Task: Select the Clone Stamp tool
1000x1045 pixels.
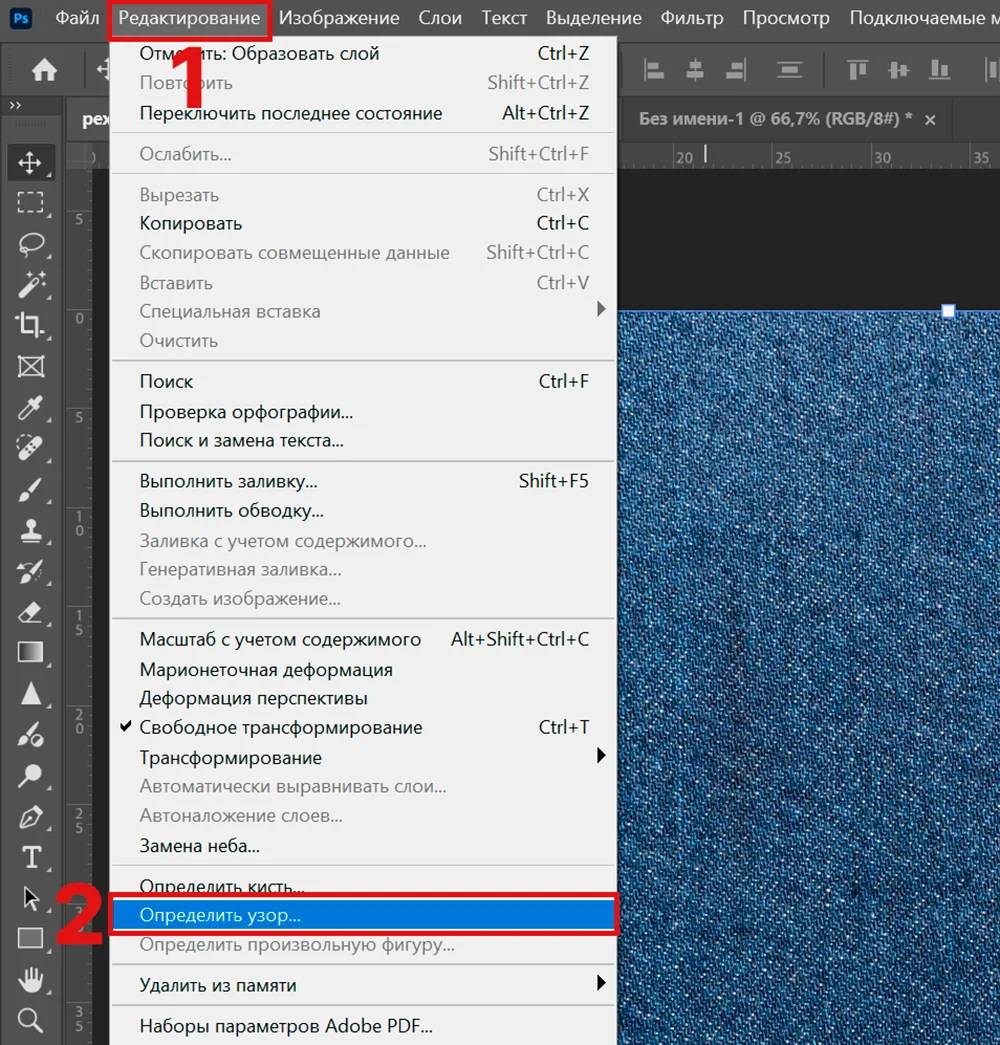Action: (x=30, y=530)
